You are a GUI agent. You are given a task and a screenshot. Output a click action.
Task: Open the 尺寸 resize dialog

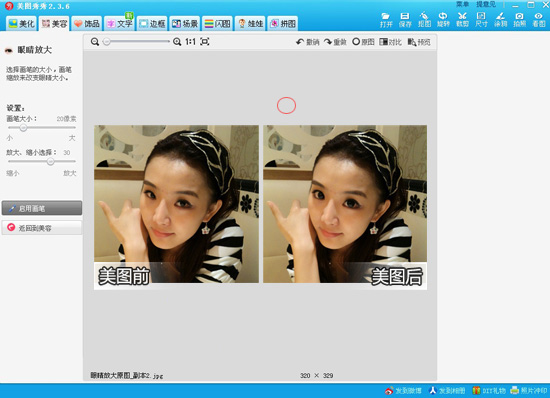coord(481,20)
